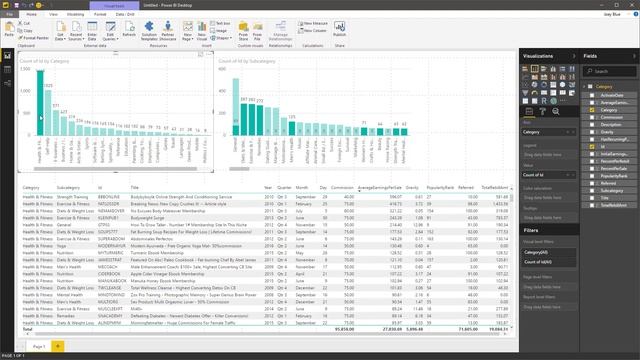The height and width of the screenshot is (360, 640).
Task: Click the data table's vertical scrollbar
Action: pyautogui.click(x=511, y=197)
